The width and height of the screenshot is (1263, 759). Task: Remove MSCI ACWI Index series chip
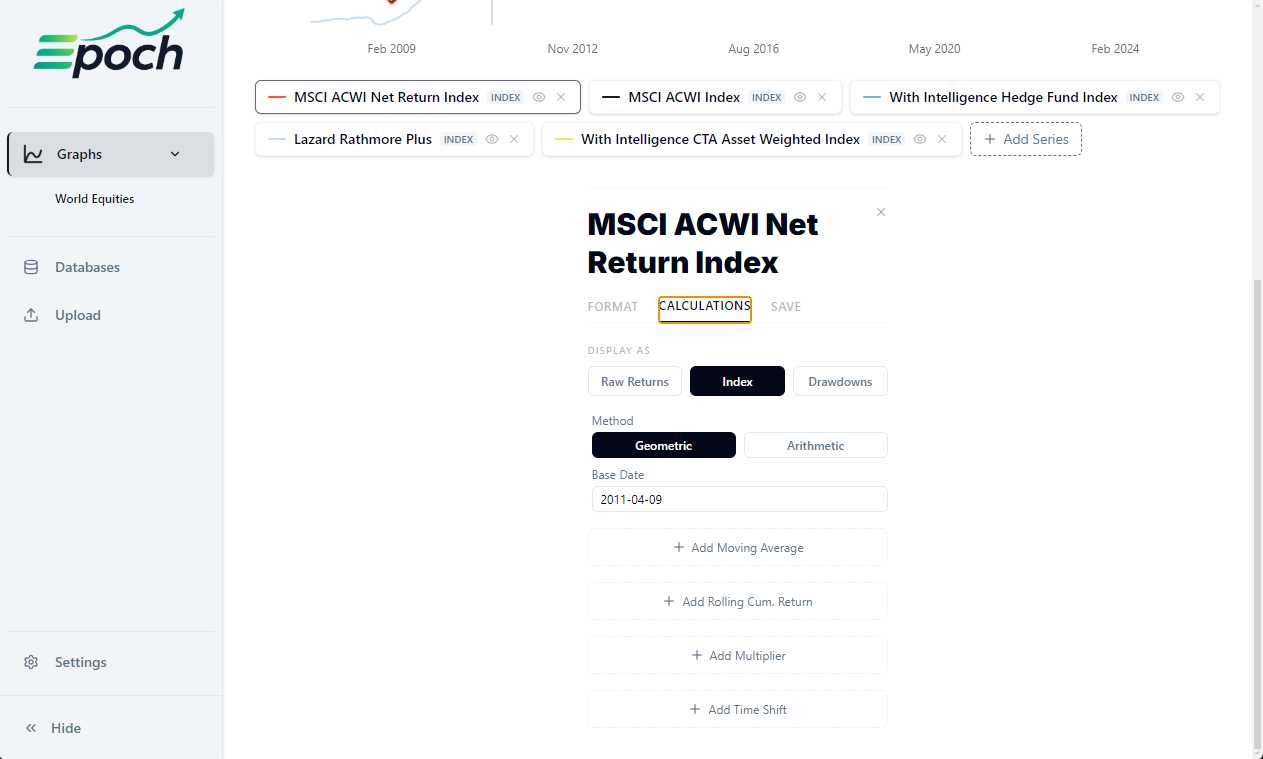(822, 97)
